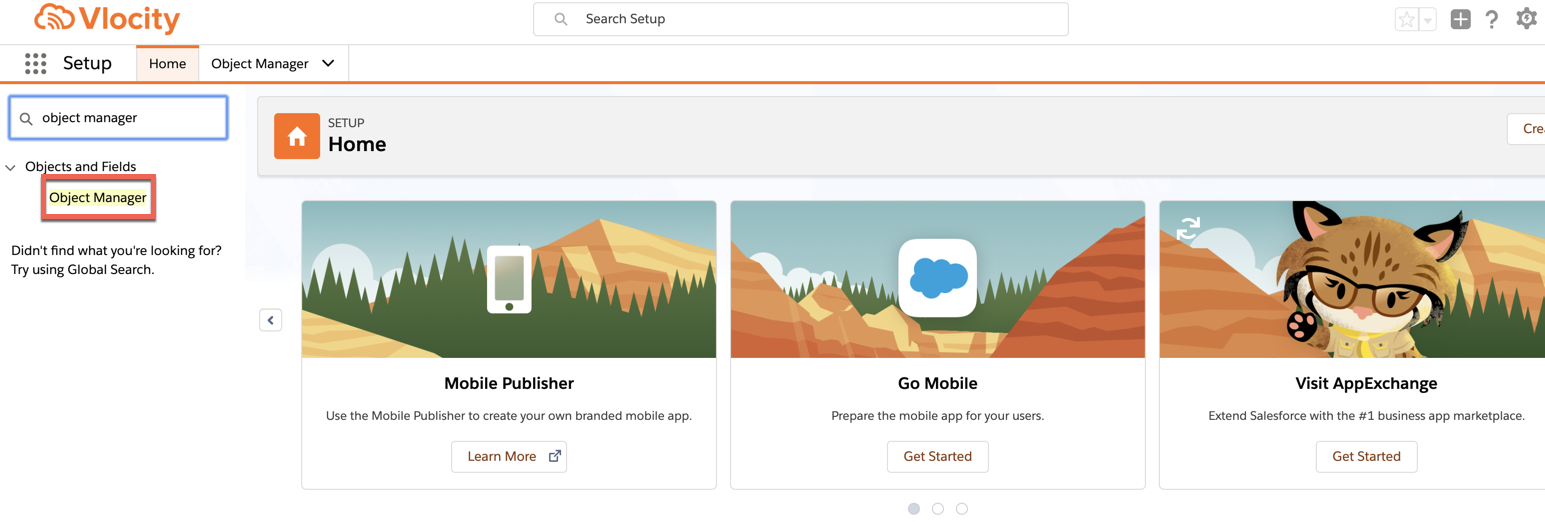
Task: Click the Go Mobile cloud app icon
Action: [x=937, y=278]
